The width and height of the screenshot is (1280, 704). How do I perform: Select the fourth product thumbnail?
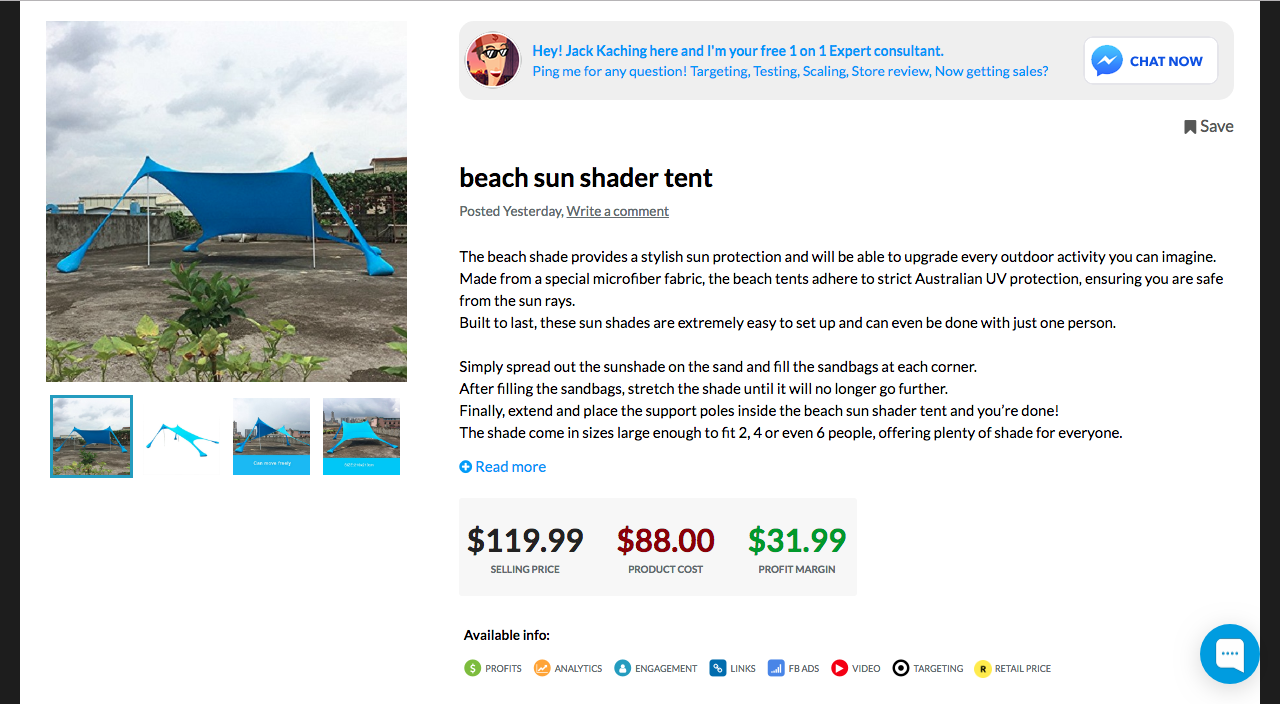click(361, 436)
